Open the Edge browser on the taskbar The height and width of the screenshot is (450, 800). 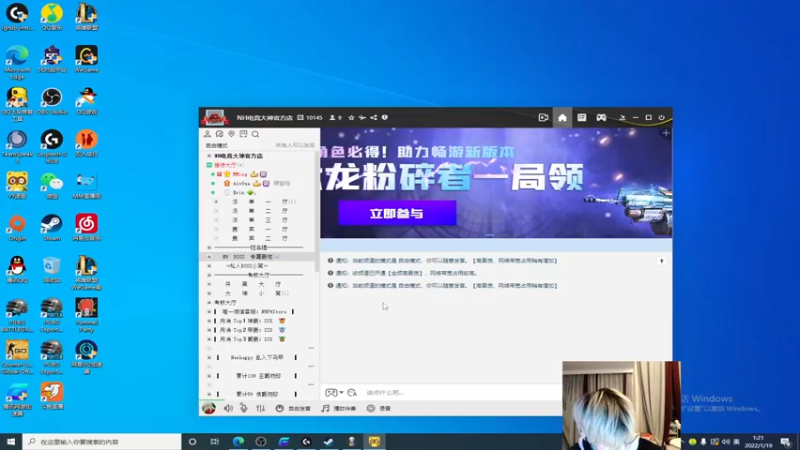pos(238,441)
